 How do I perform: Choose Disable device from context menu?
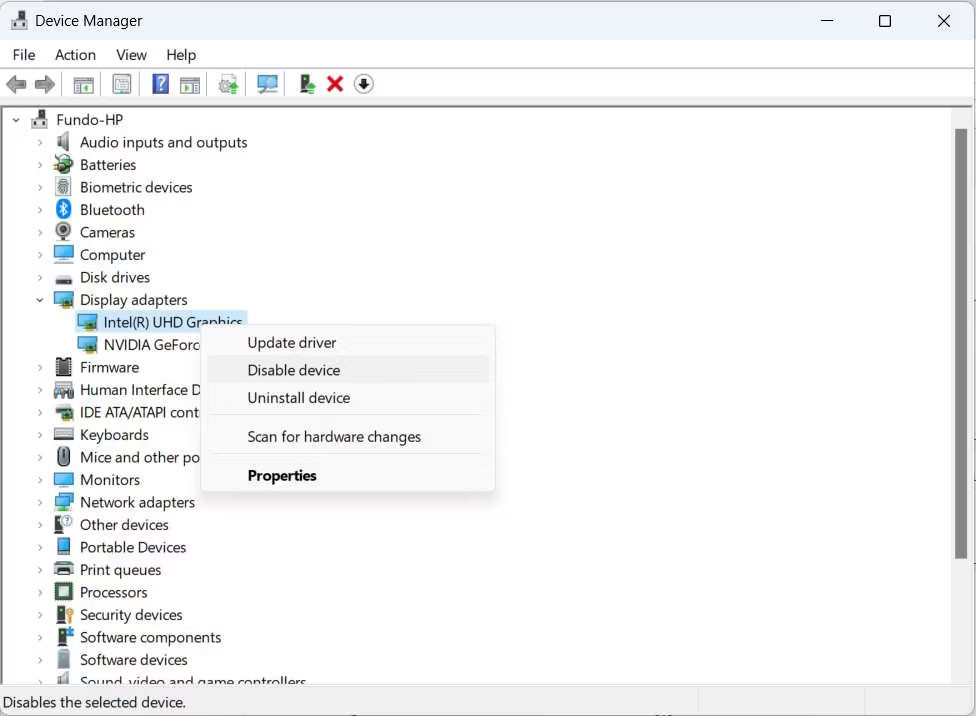tap(293, 370)
